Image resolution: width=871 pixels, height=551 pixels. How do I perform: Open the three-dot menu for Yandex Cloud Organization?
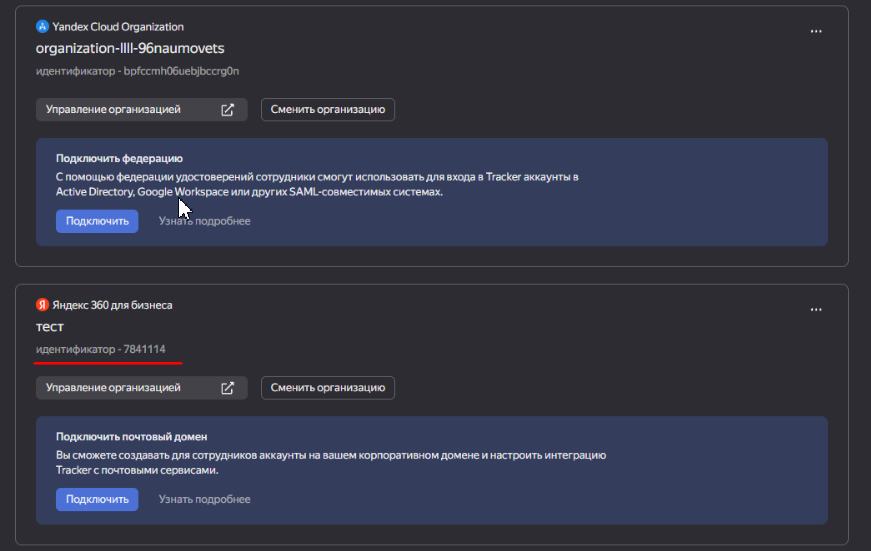coord(816,31)
